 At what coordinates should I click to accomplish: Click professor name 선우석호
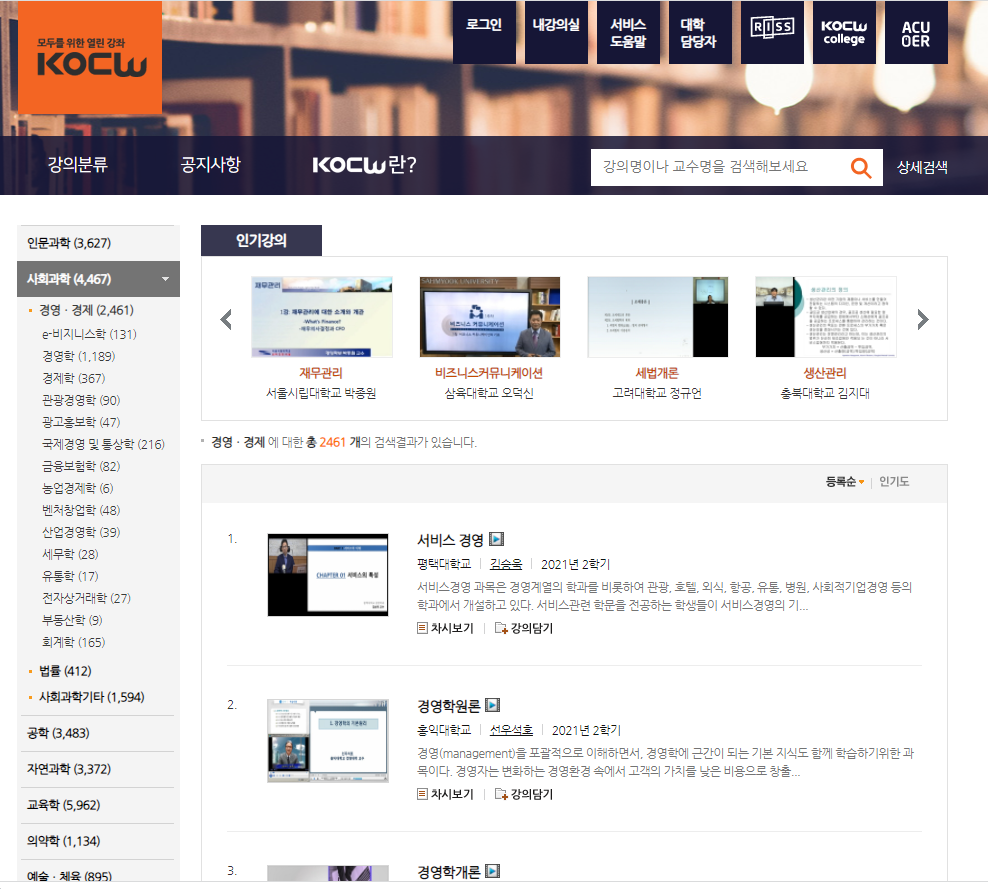pos(511,730)
